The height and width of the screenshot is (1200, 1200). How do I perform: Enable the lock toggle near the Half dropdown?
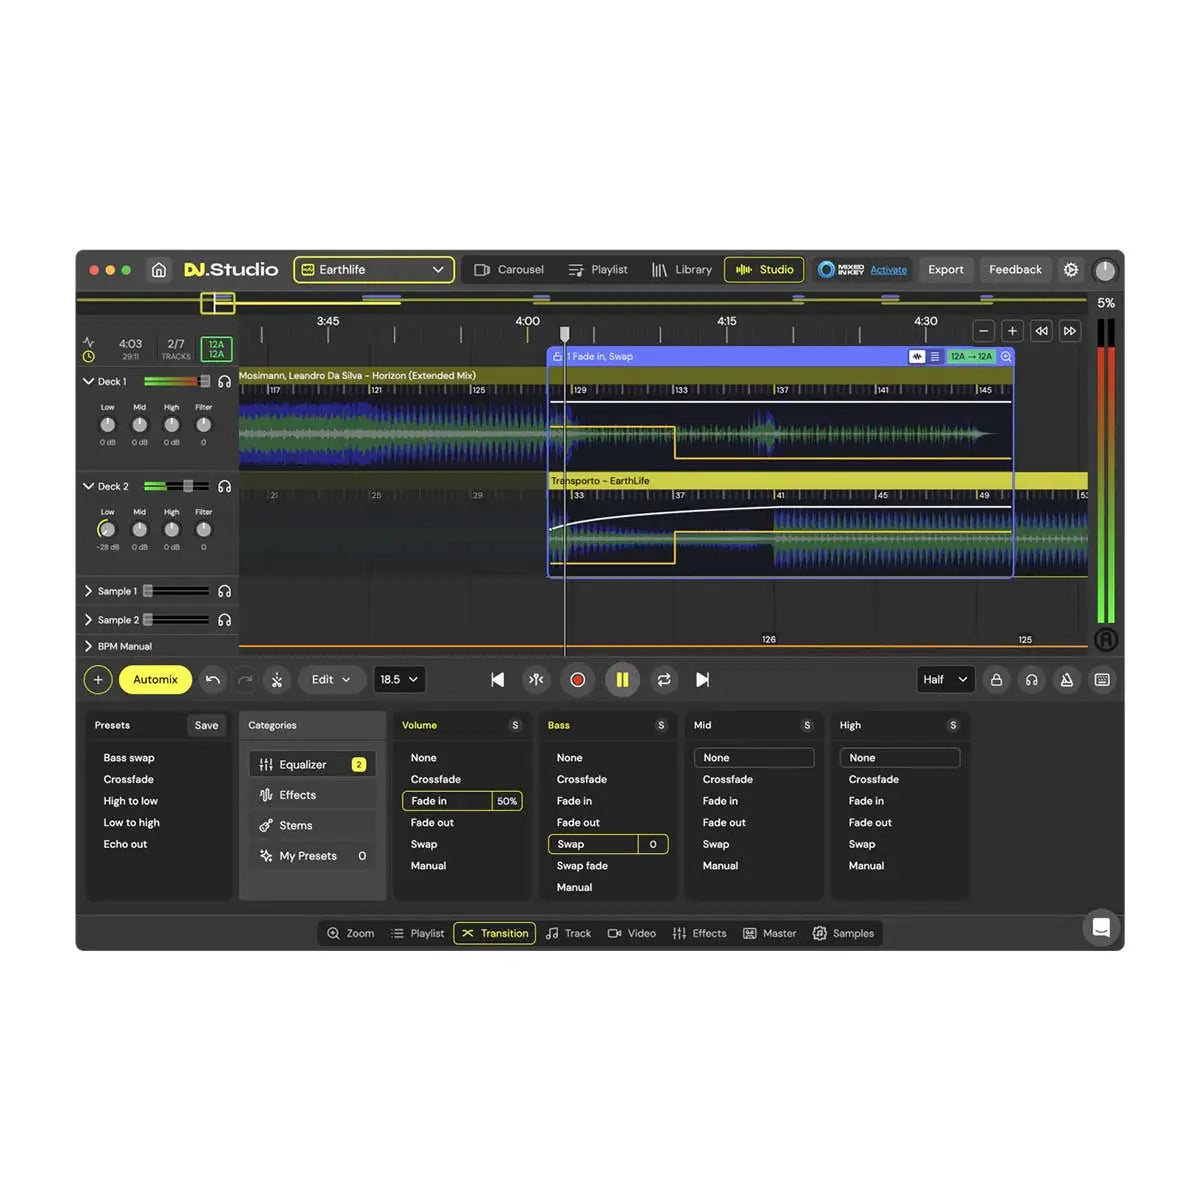click(x=996, y=679)
